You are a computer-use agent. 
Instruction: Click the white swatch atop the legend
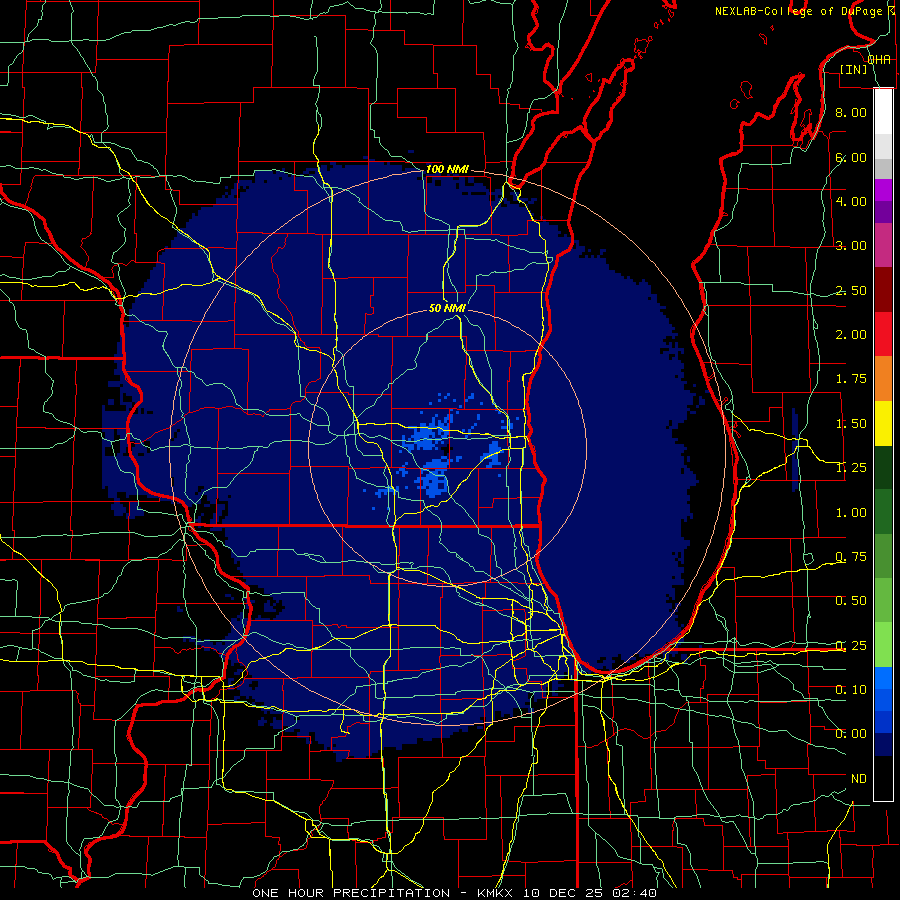(883, 111)
